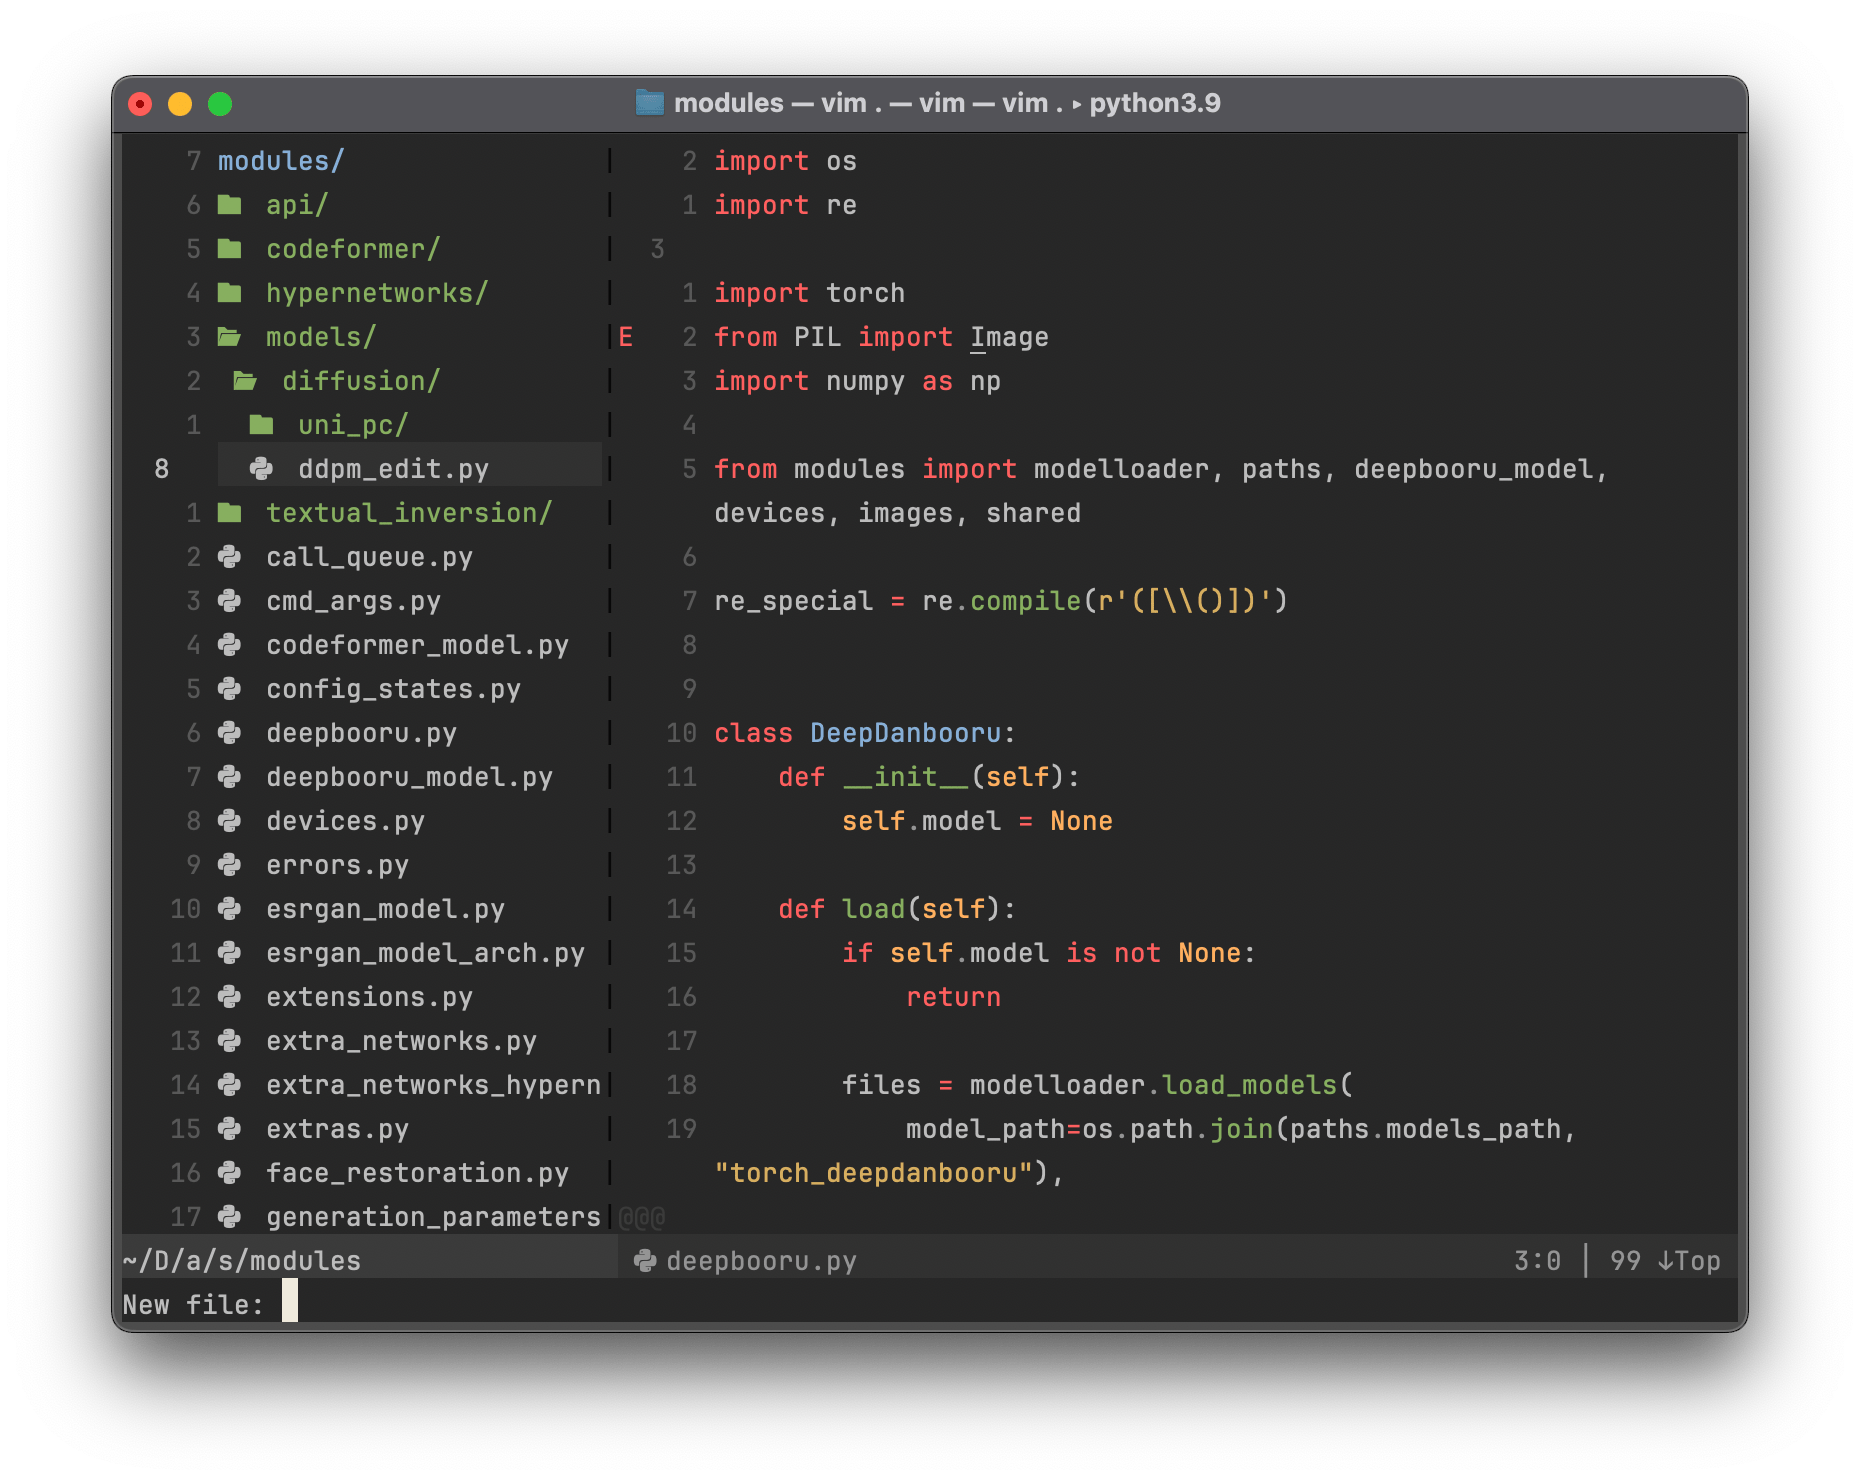Click the Python icon beside extra_networks_hypern
Screen dimensions: 1860x1480
pyautogui.click(x=230, y=1085)
